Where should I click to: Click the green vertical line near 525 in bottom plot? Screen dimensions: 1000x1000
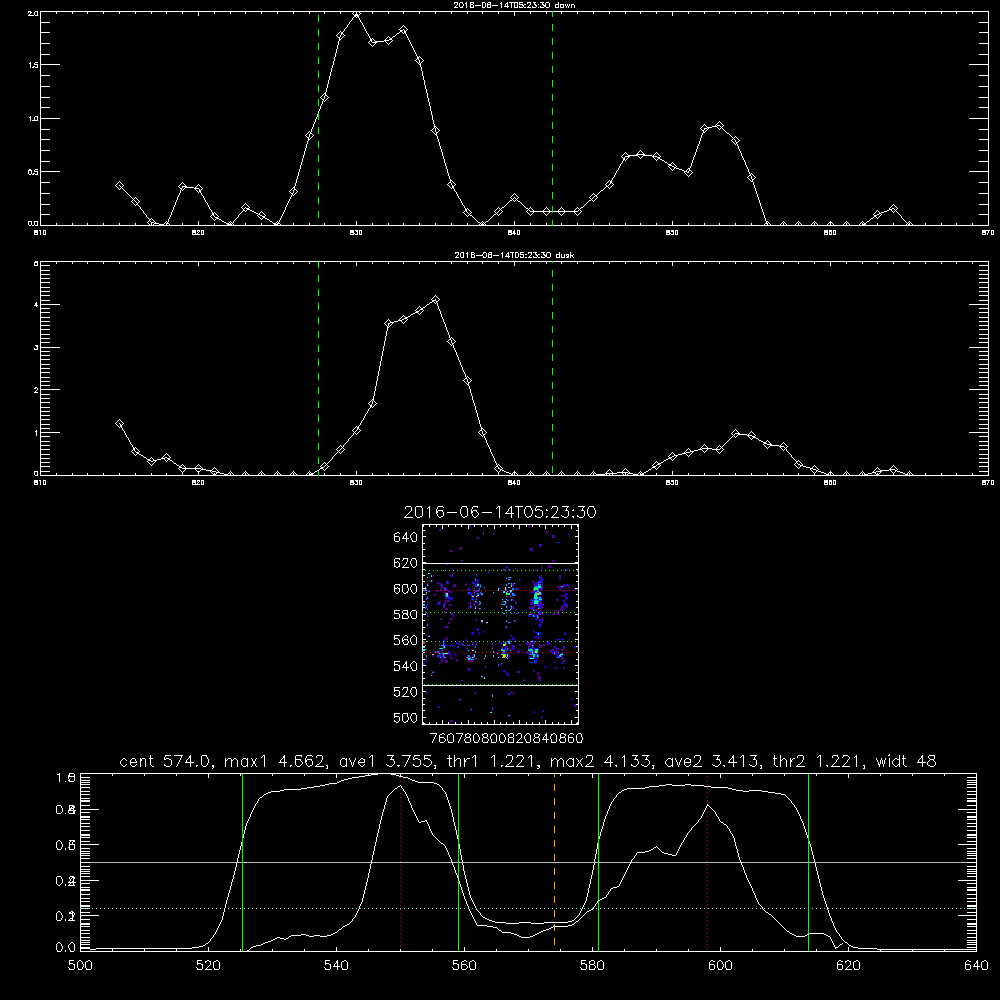[x=242, y=861]
